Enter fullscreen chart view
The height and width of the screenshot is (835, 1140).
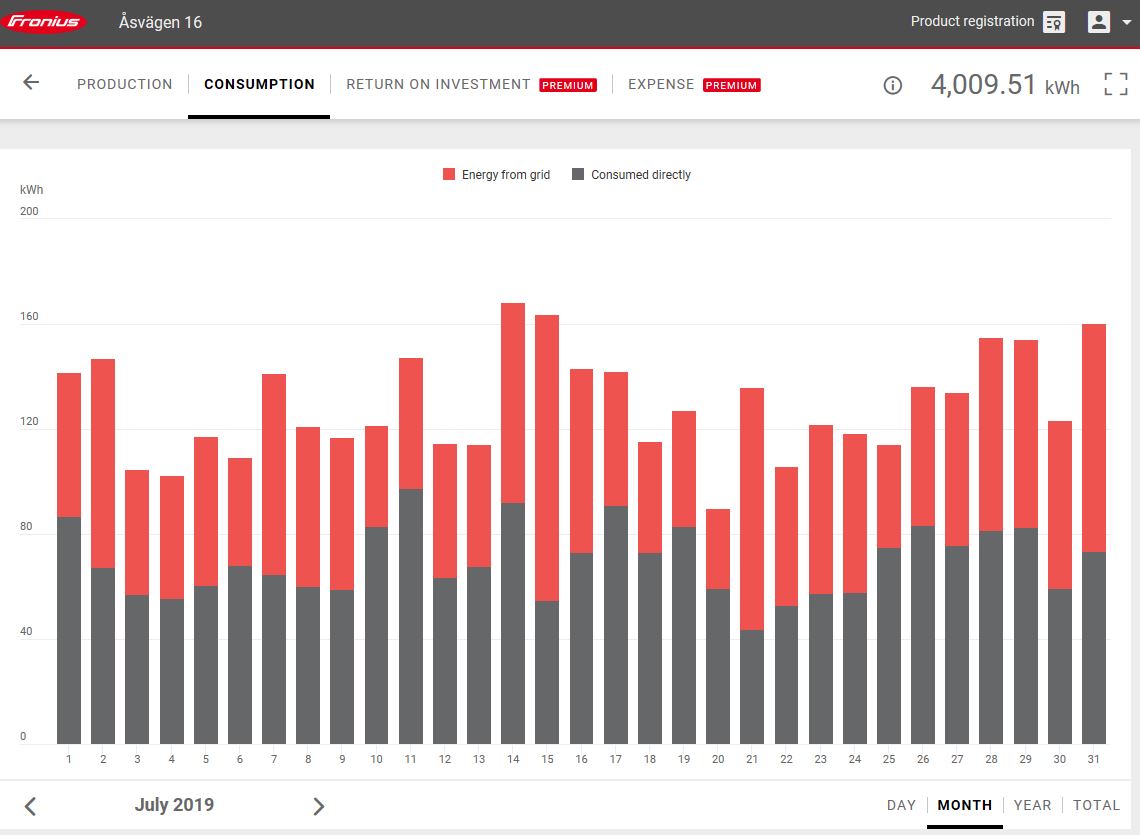[1115, 84]
